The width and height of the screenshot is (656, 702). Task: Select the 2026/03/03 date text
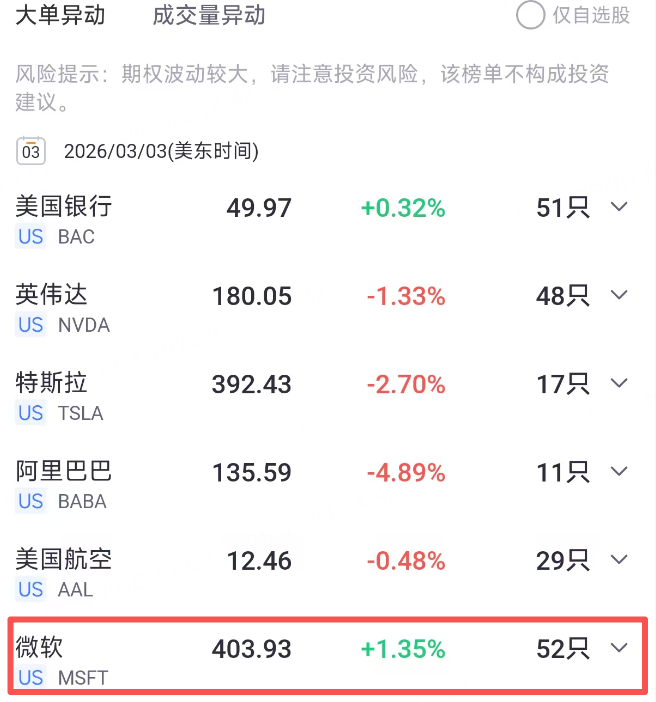point(161,151)
